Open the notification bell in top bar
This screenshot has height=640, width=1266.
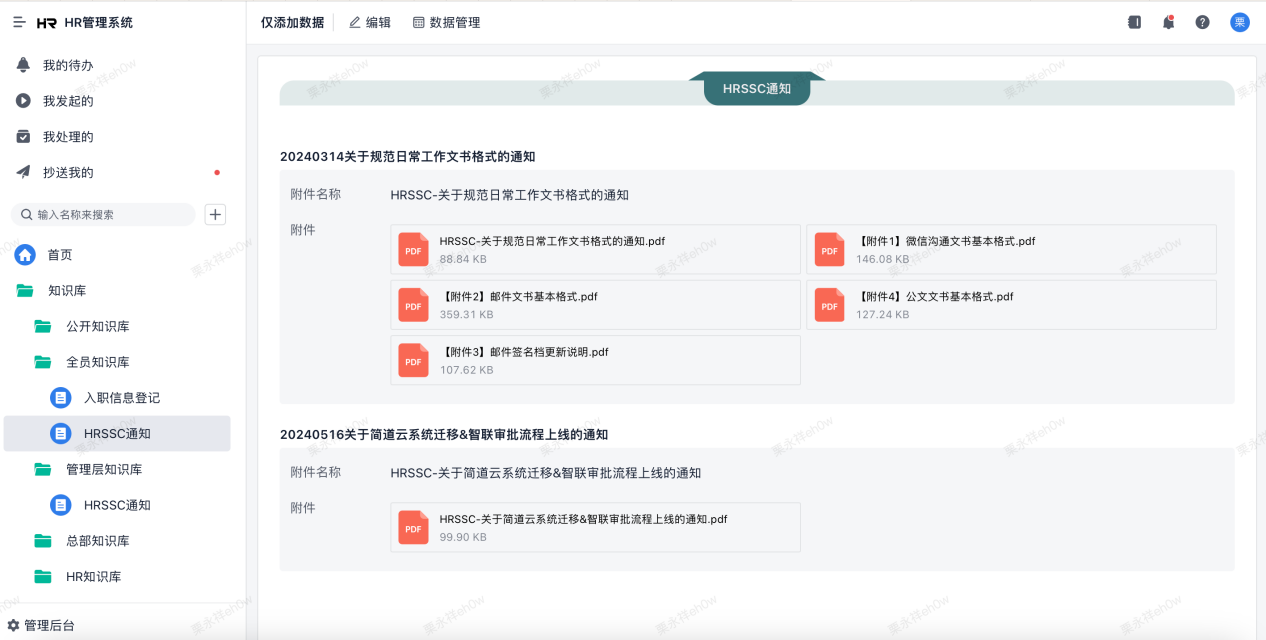1168,22
